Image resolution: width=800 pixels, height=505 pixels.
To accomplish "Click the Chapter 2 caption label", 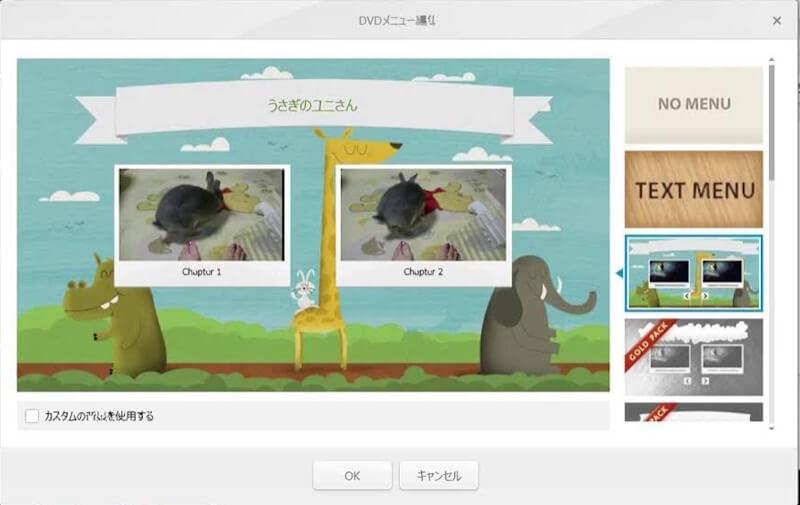I will (423, 272).
